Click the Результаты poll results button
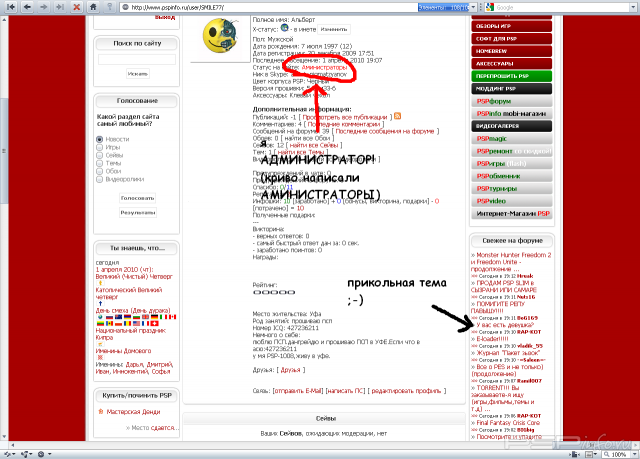 [x=137, y=213]
